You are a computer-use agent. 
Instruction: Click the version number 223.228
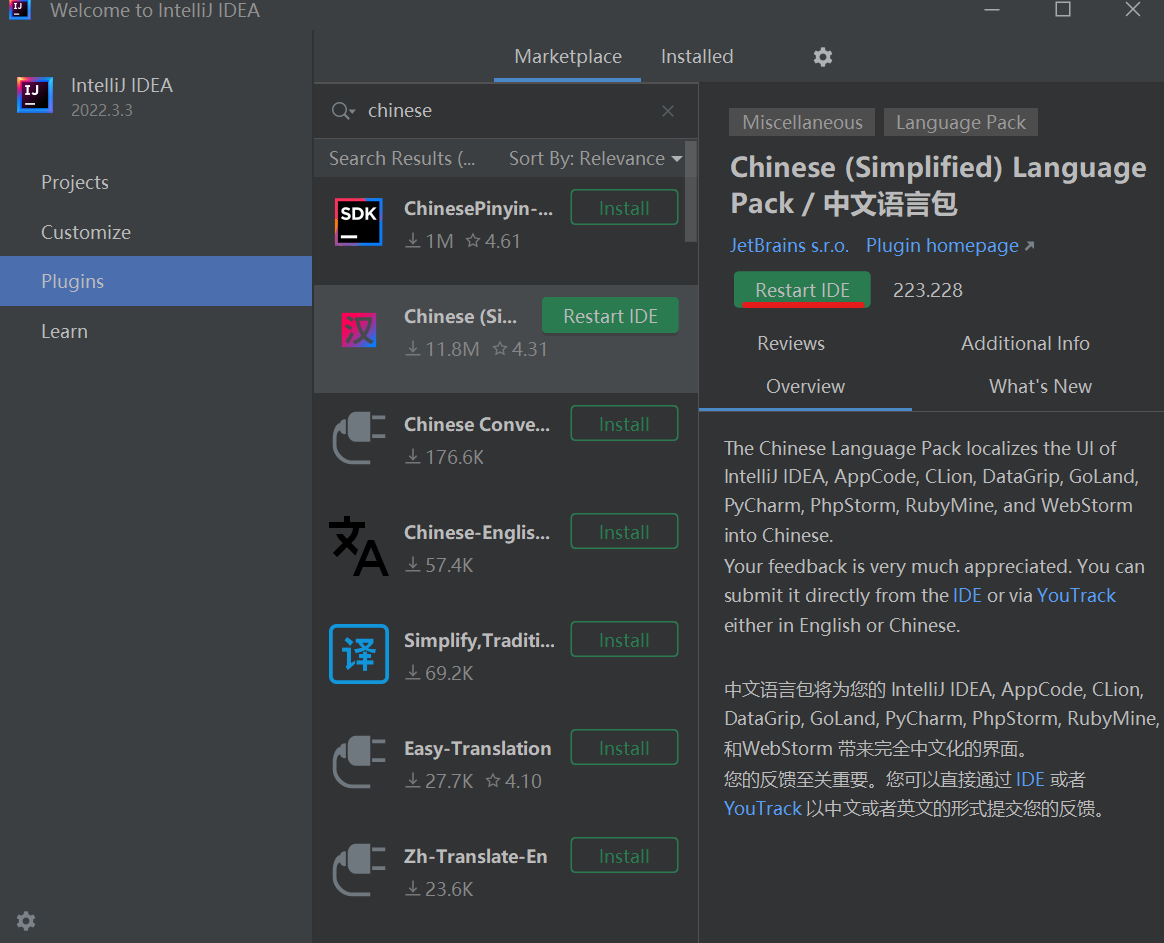[927, 290]
